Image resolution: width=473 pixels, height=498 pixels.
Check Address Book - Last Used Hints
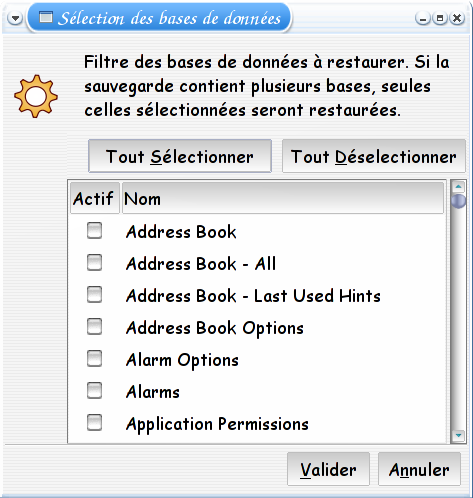point(94,295)
